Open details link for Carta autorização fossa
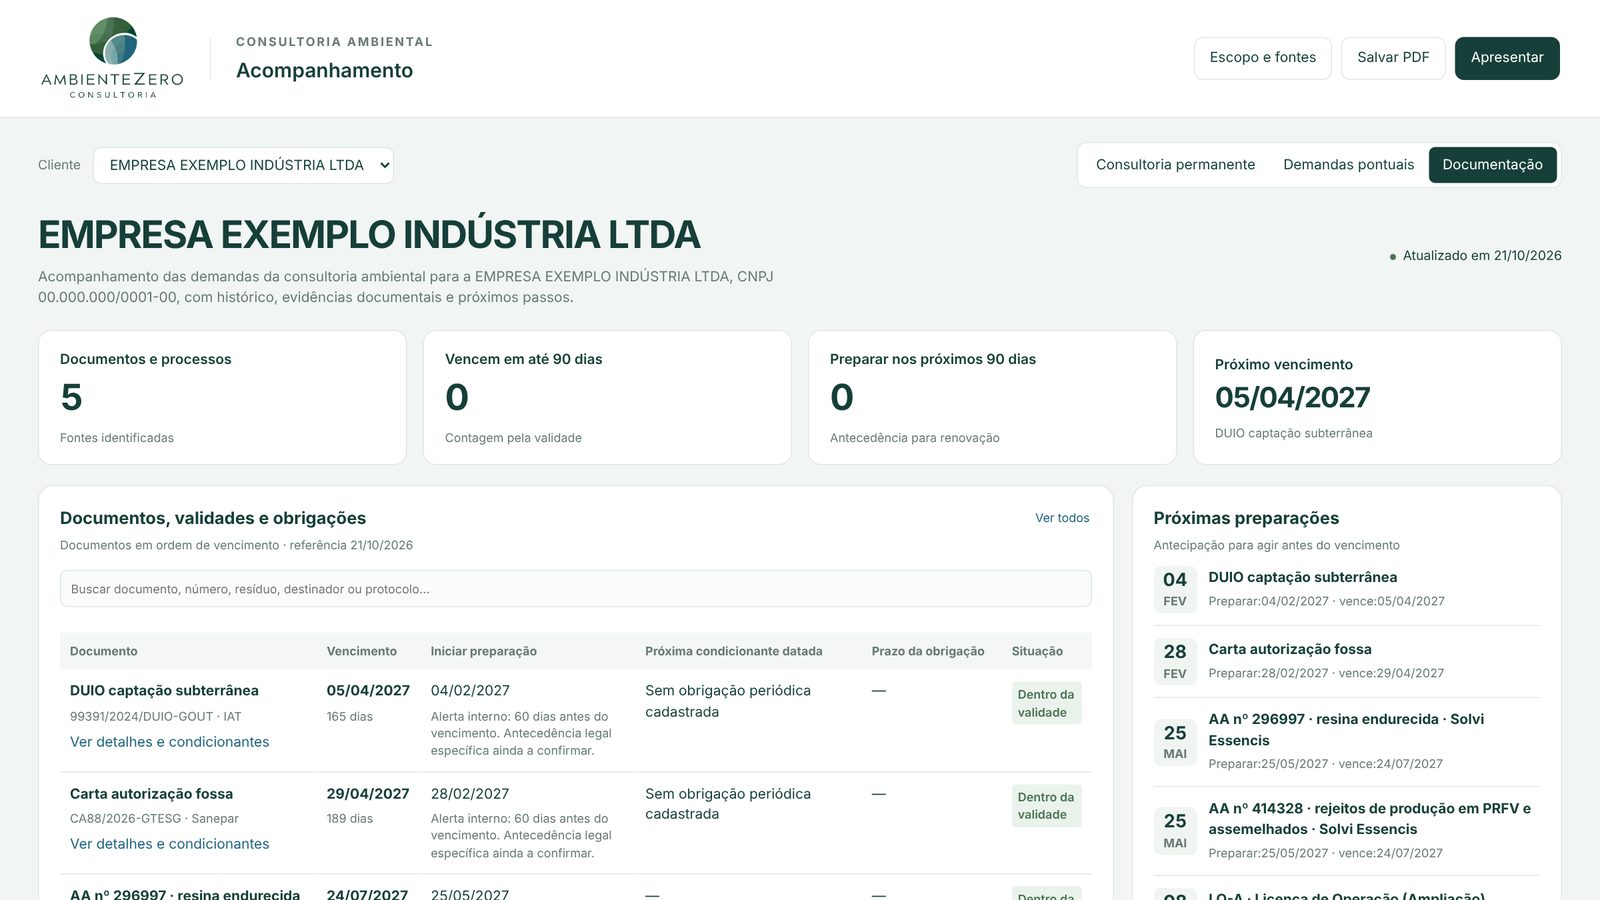1600x900 pixels. tap(169, 844)
